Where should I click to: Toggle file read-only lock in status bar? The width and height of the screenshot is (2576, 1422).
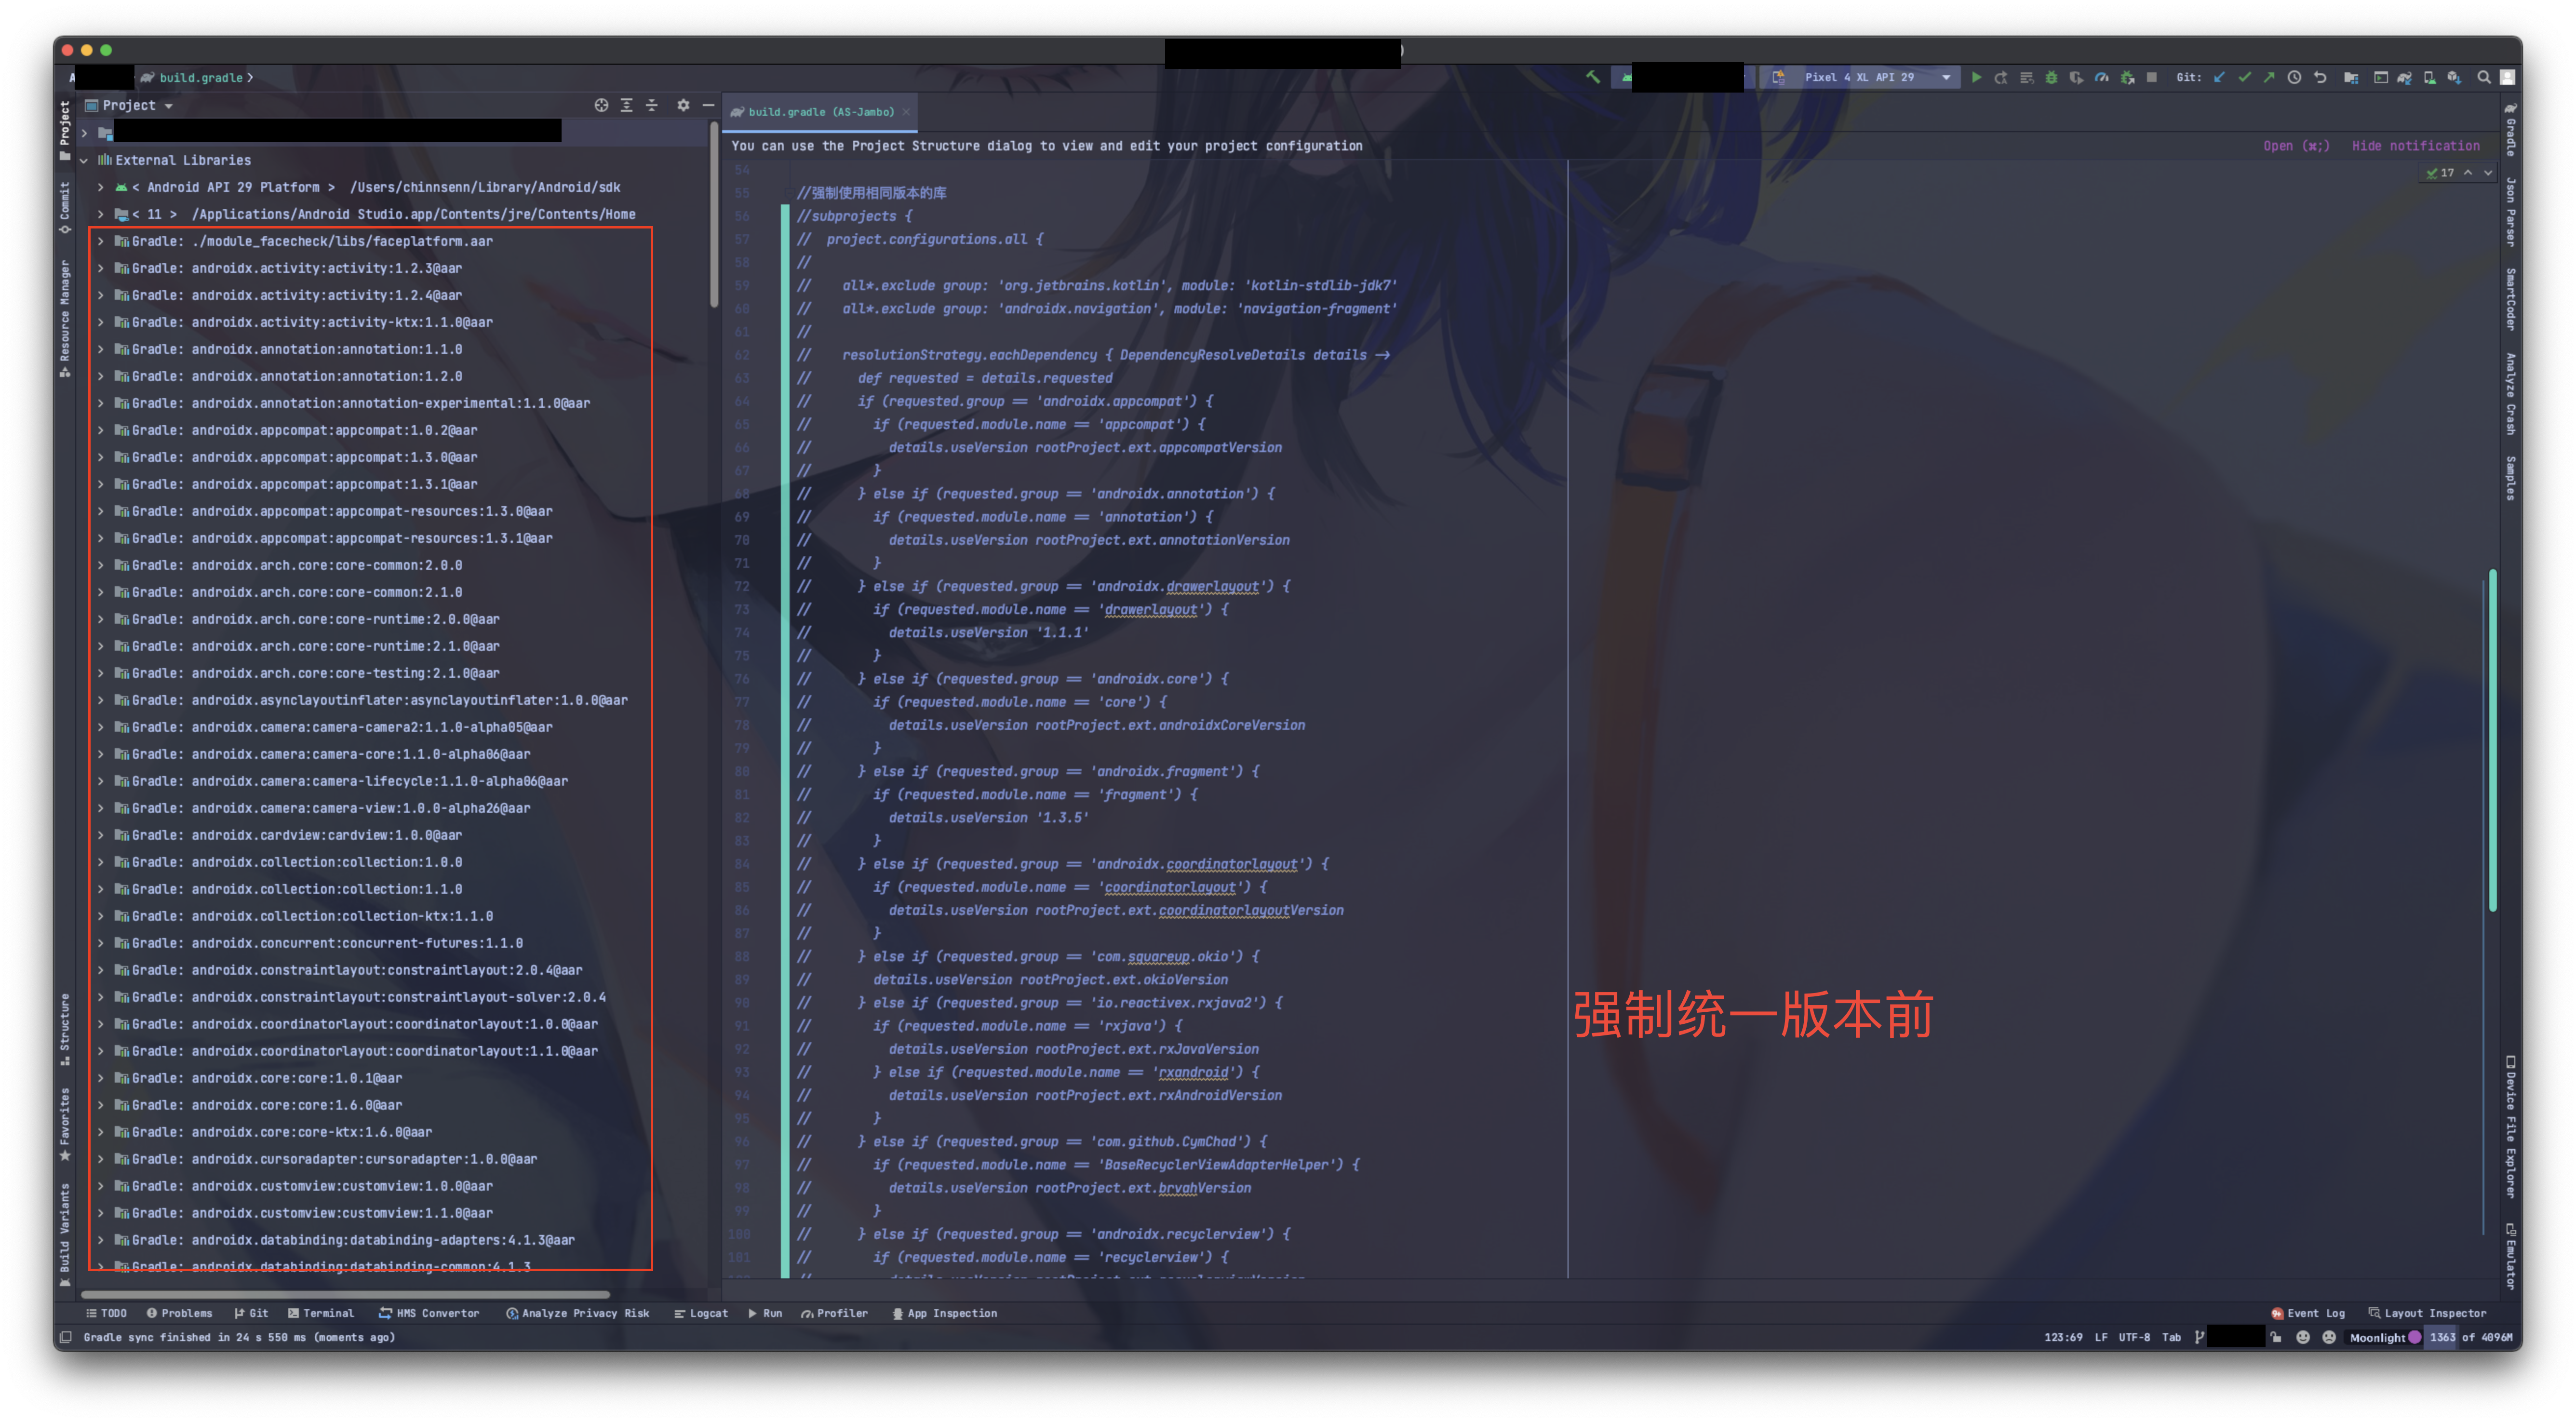point(2277,1337)
